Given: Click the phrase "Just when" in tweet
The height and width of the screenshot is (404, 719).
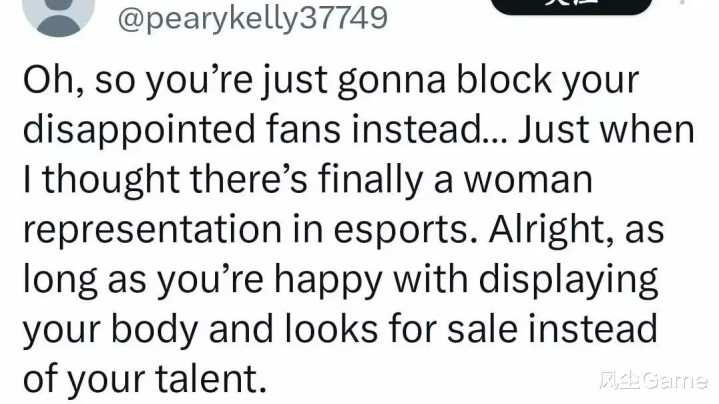Looking at the screenshot, I should (x=606, y=129).
